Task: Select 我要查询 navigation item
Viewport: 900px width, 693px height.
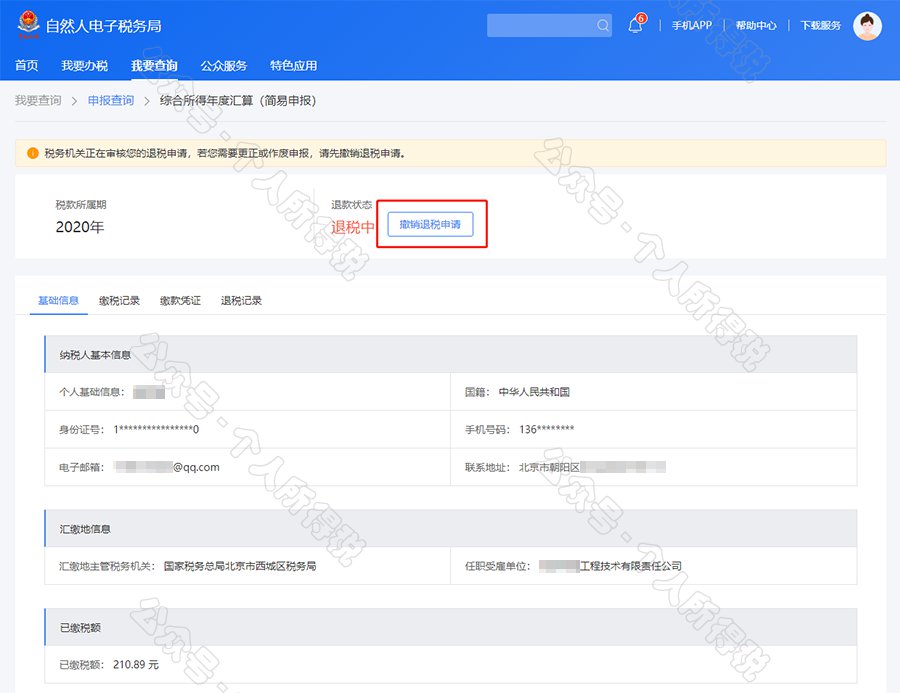Action: 154,66
